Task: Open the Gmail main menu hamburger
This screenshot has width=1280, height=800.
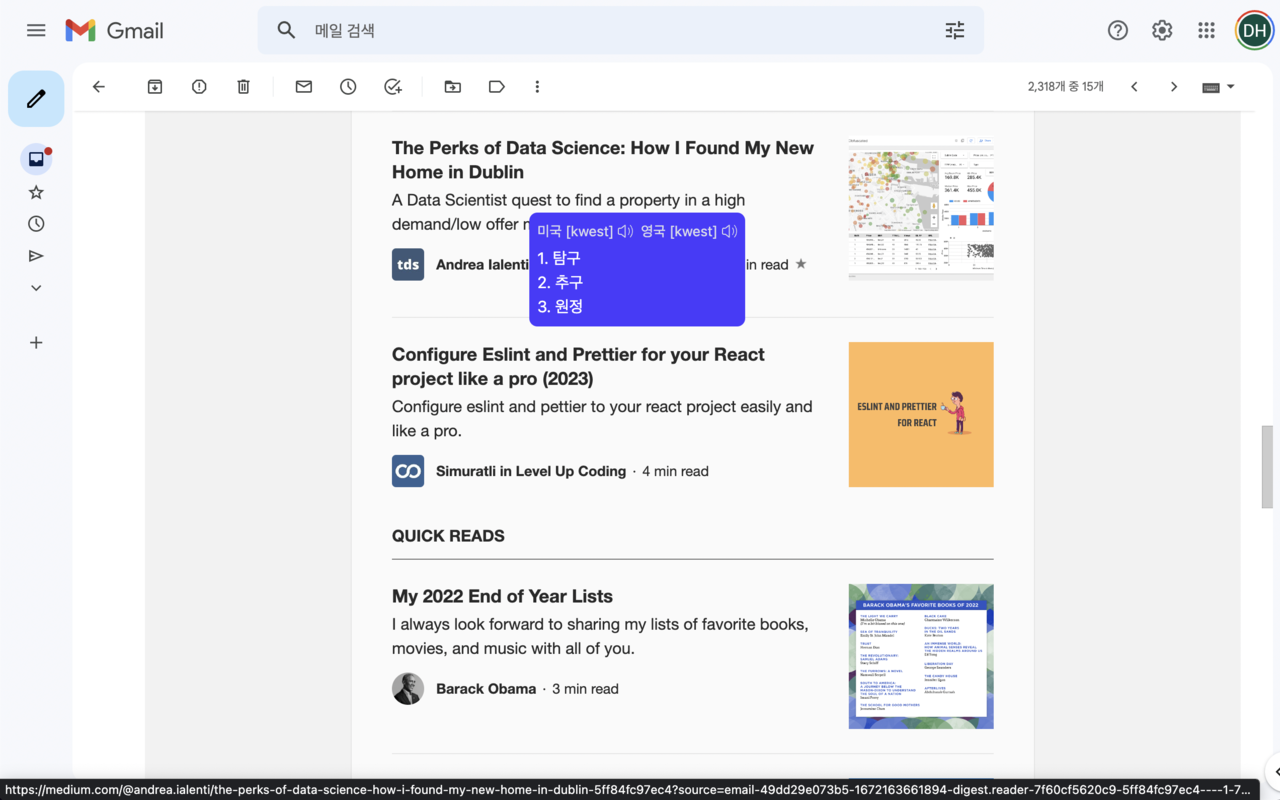Action: (x=36, y=30)
